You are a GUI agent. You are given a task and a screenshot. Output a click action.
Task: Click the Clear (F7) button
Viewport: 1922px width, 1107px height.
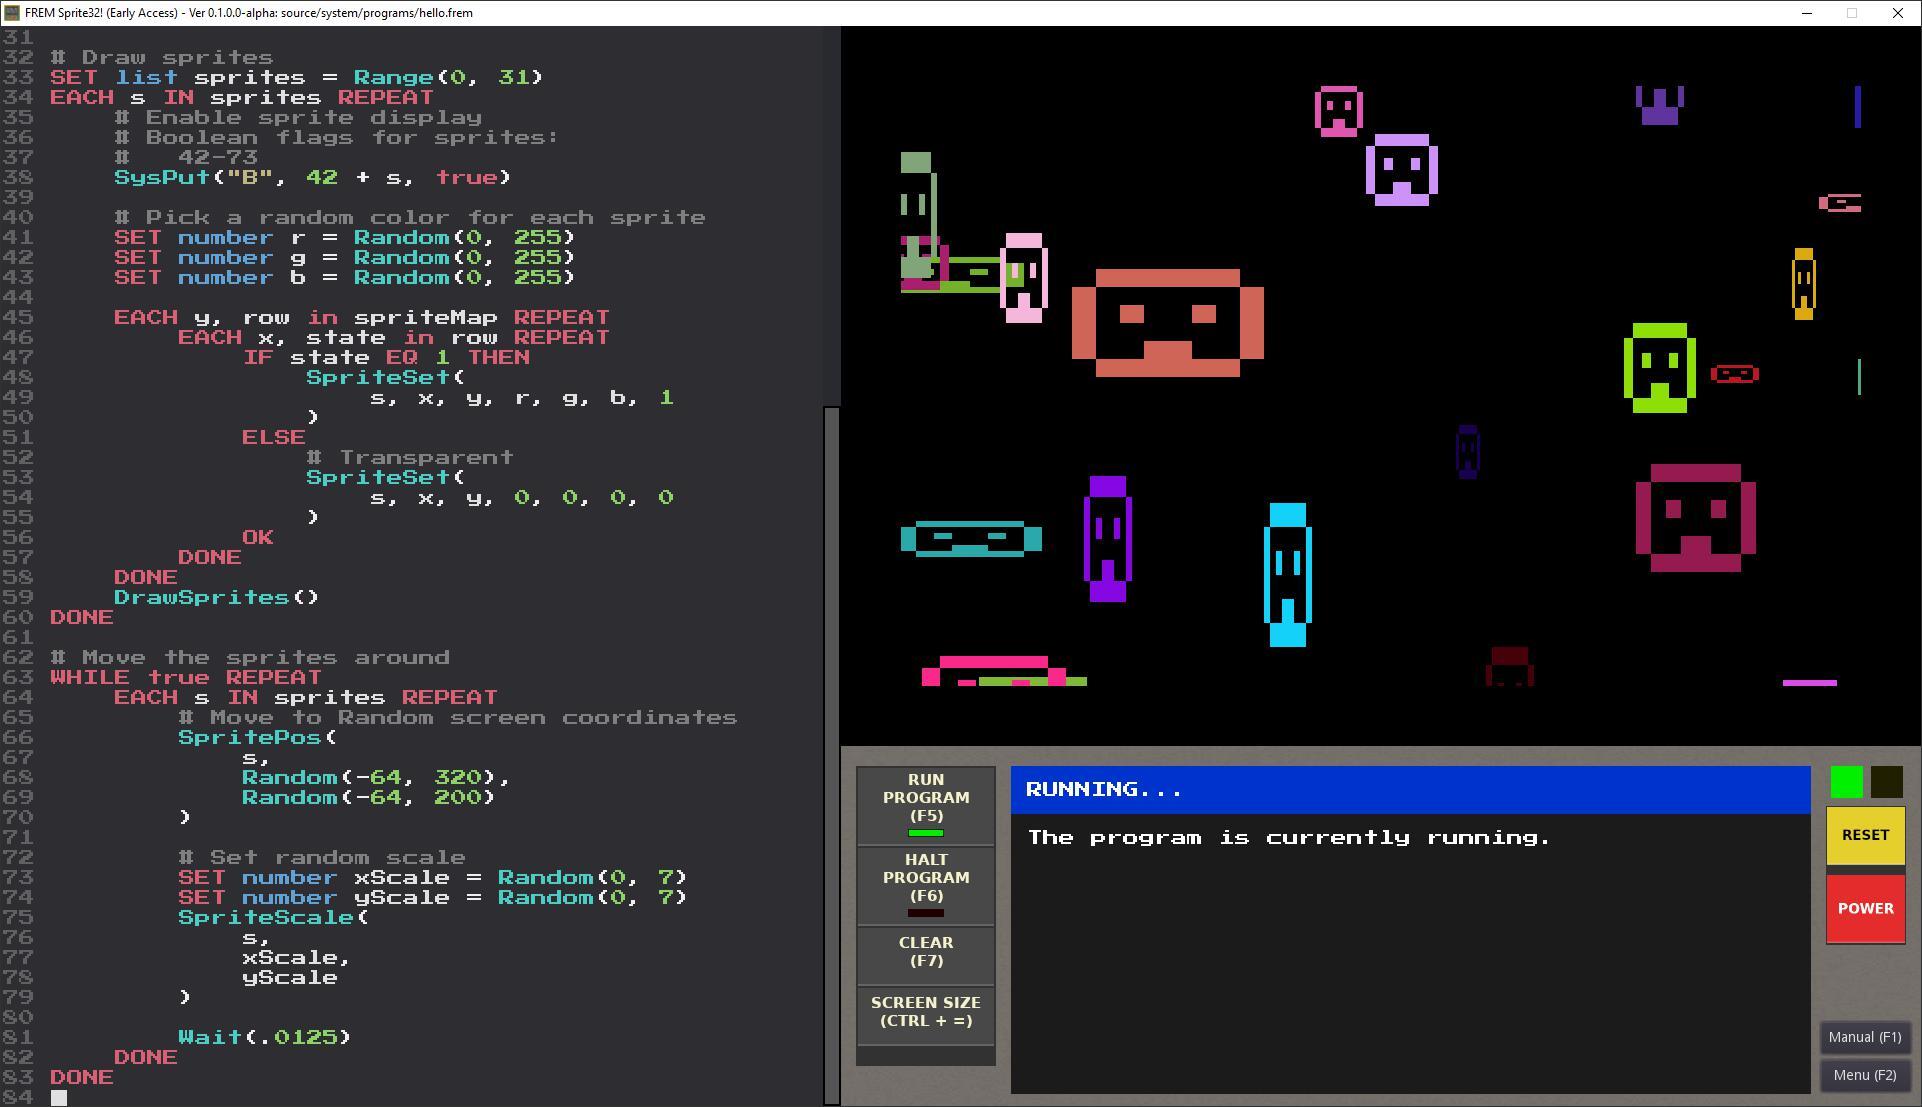(925, 952)
